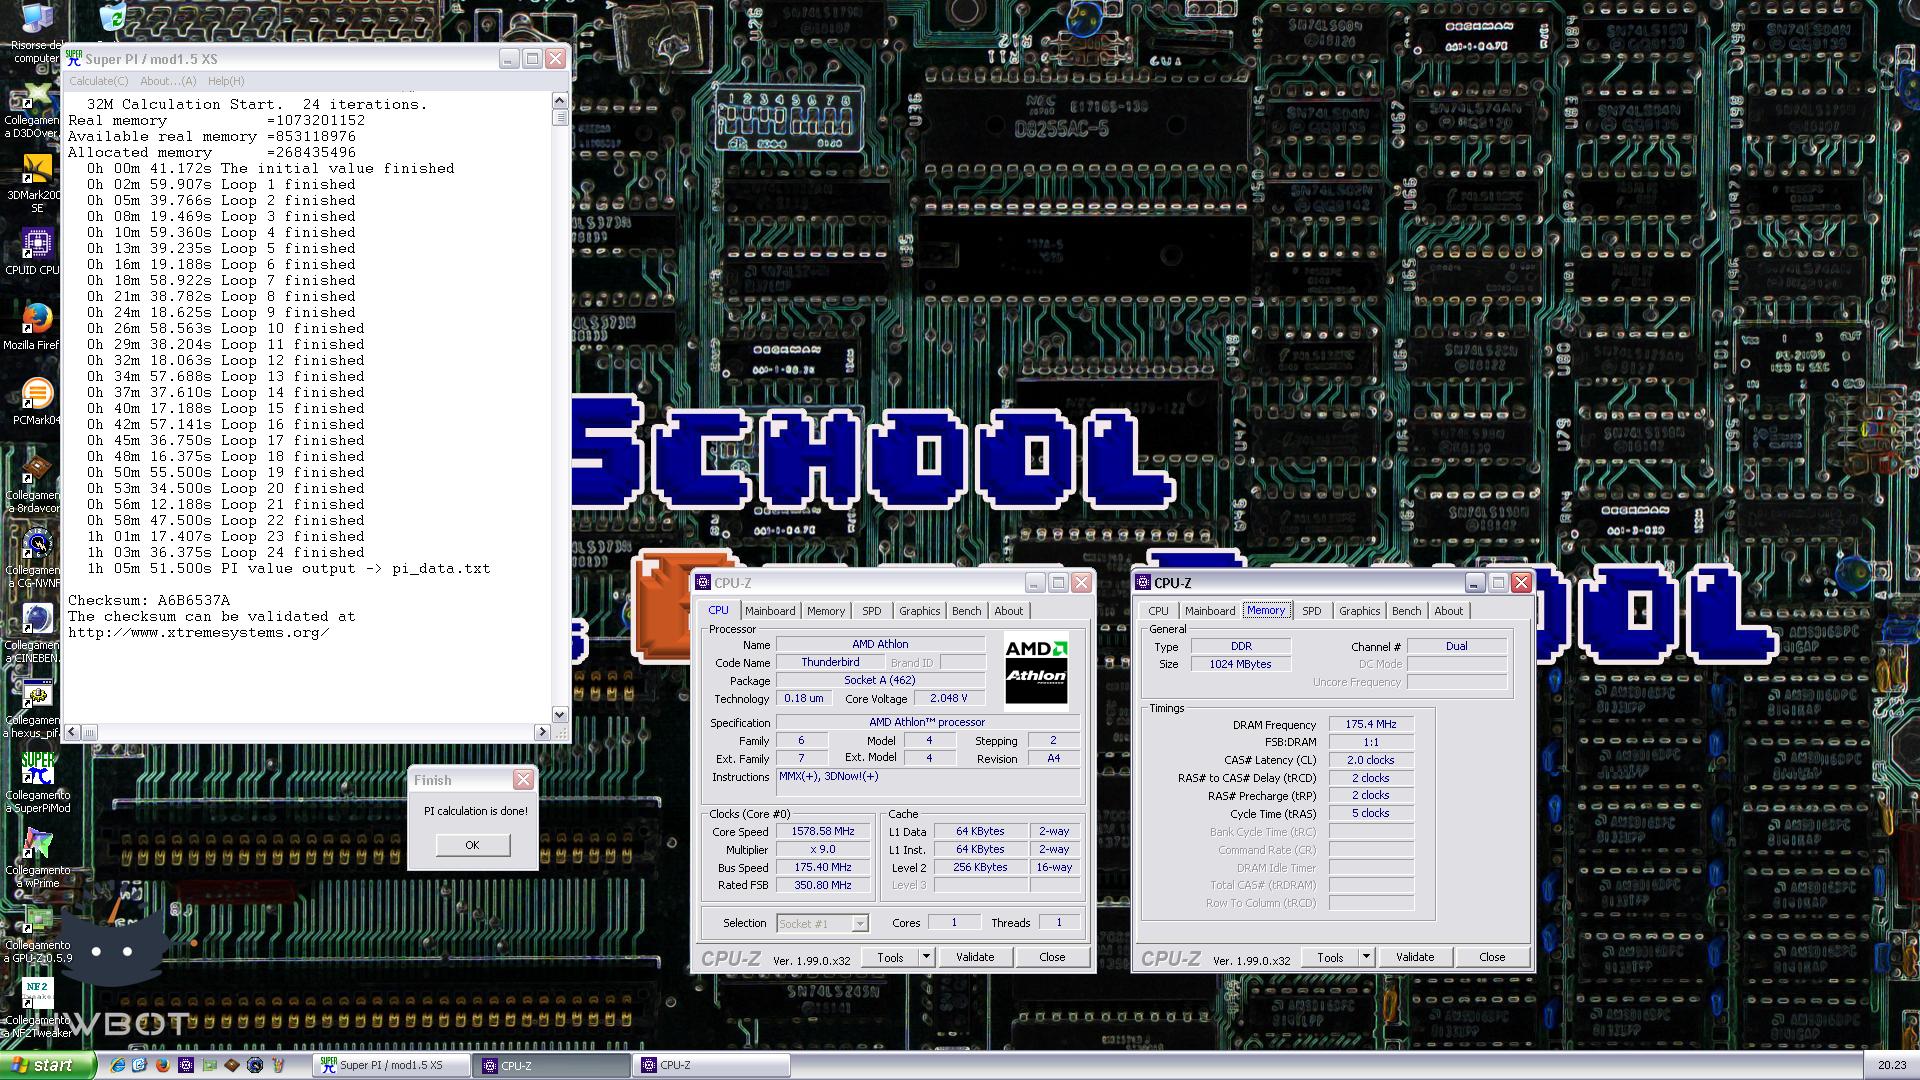Confirm OK in the Finish dialog

tap(473, 845)
